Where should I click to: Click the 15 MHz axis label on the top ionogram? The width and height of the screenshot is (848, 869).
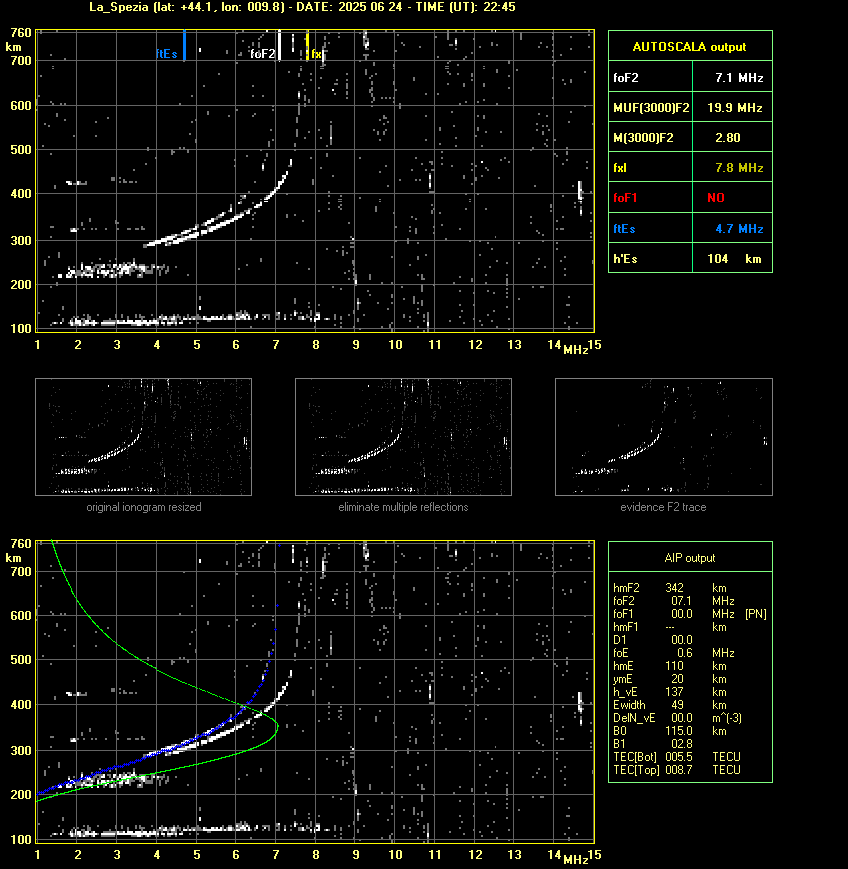point(594,345)
